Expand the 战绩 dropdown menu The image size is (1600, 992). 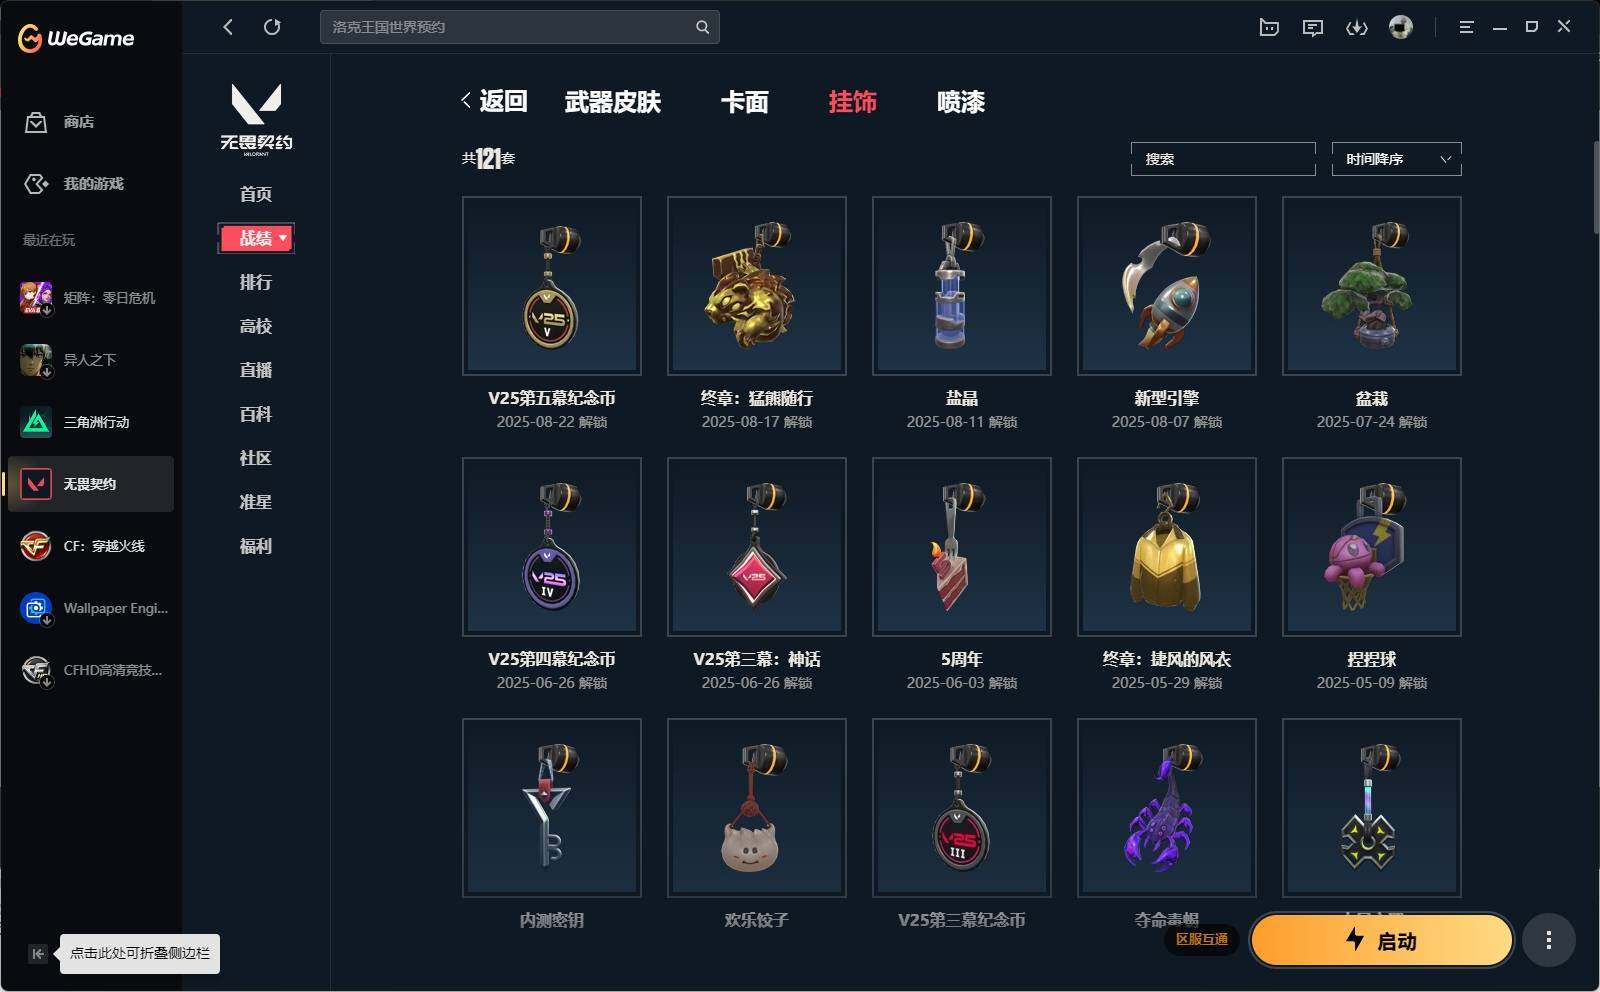coord(256,238)
